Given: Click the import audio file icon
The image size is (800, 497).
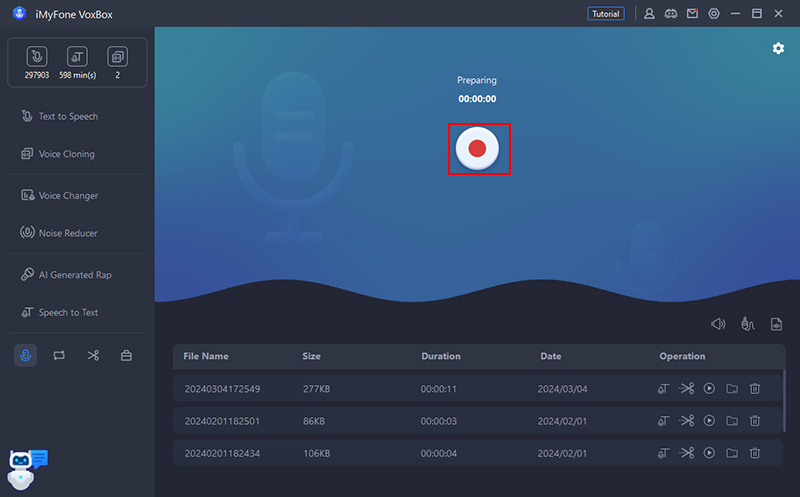Looking at the screenshot, I should point(776,324).
